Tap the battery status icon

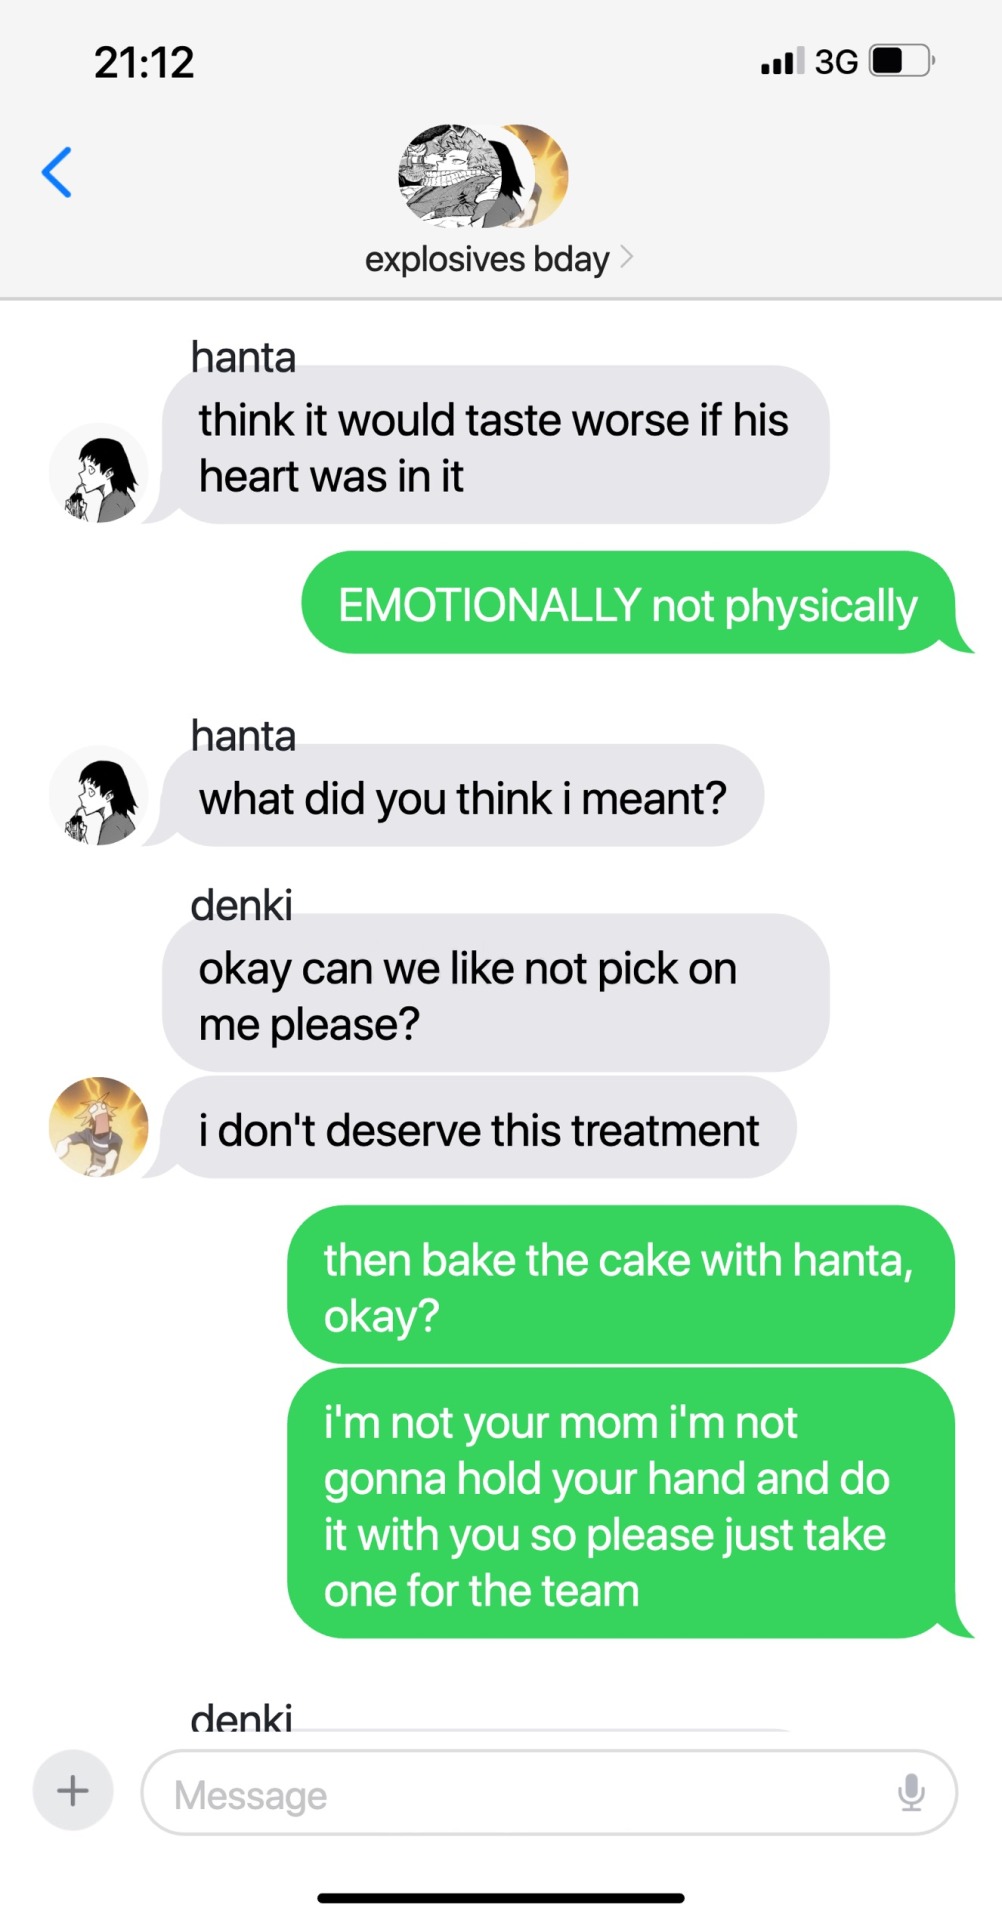coord(902,61)
